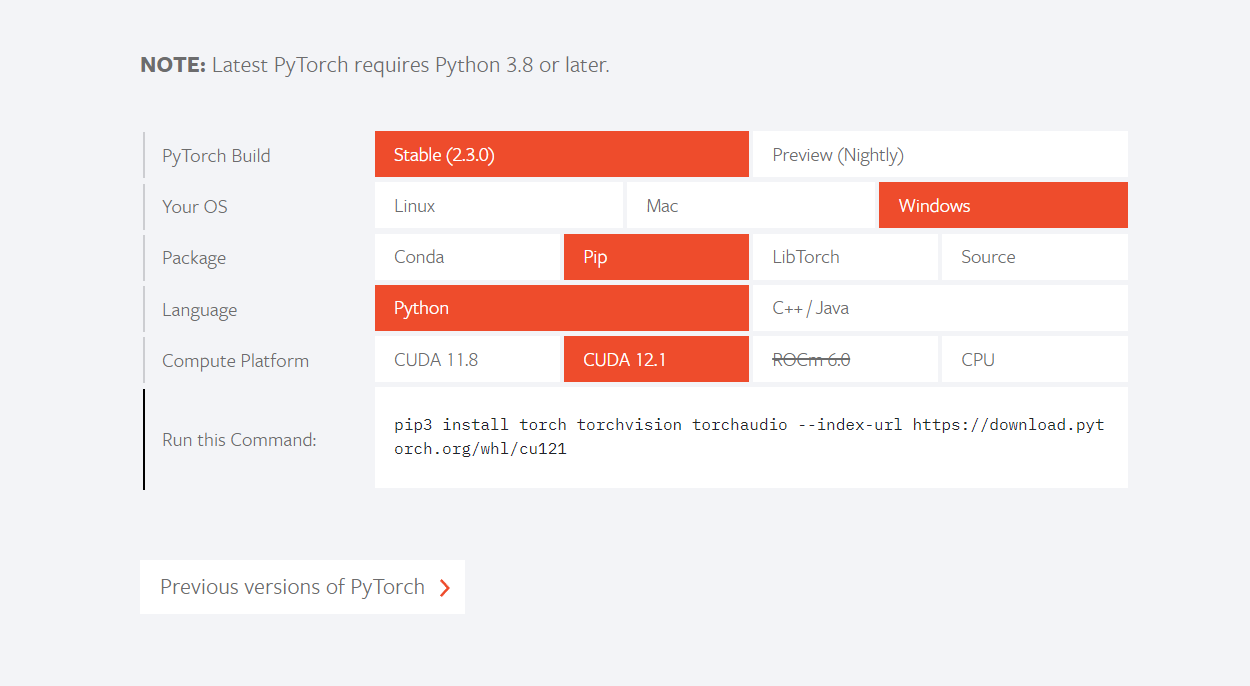
Task: Click the Package row label
Action: coord(194,258)
